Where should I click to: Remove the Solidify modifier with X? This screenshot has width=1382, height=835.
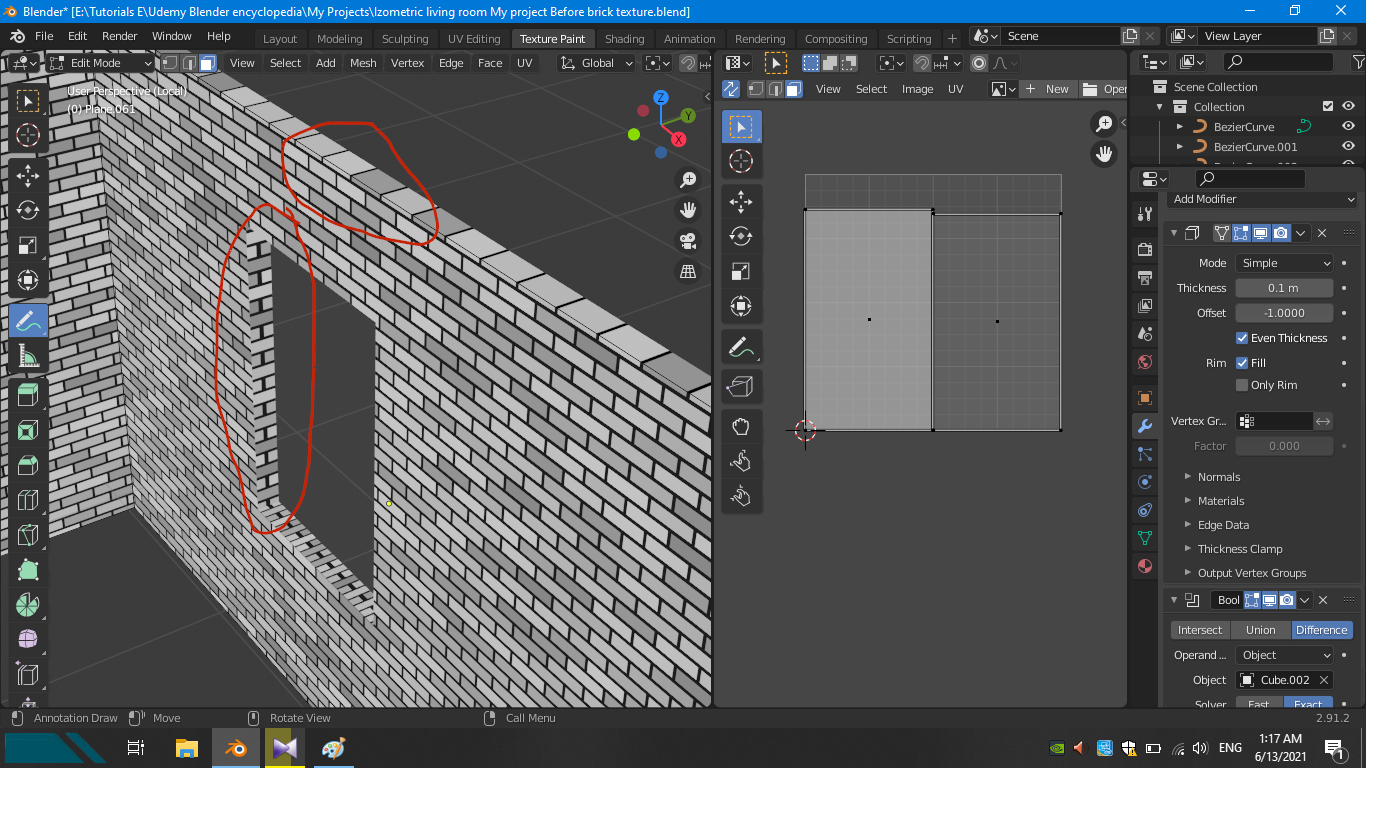click(x=1322, y=233)
